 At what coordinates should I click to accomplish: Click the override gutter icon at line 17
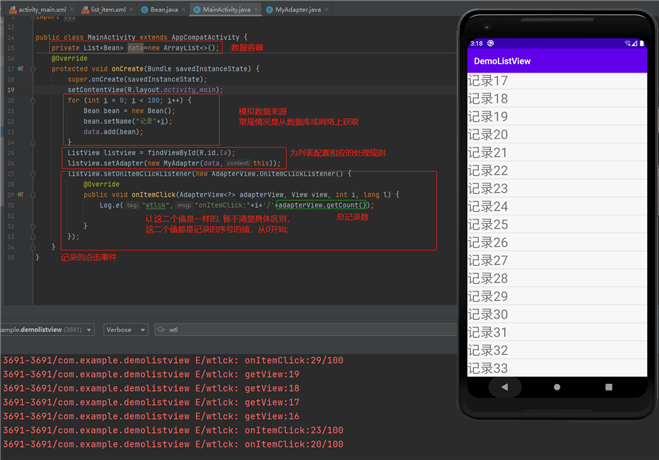point(21,68)
